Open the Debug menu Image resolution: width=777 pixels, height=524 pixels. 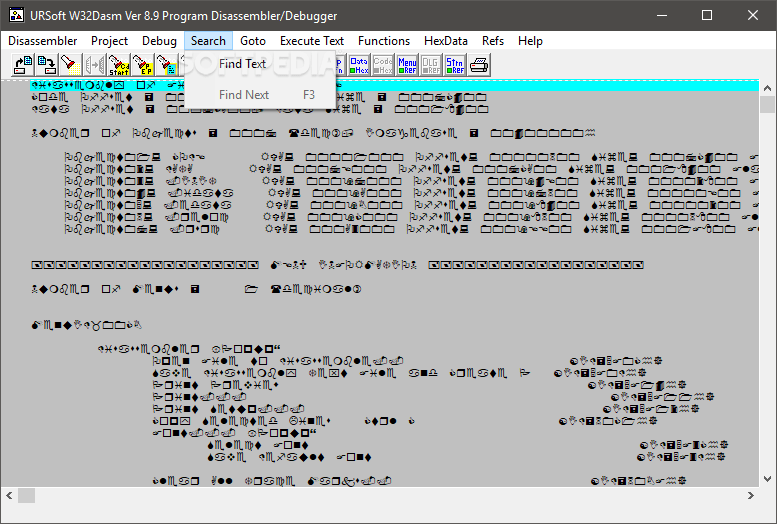pyautogui.click(x=159, y=41)
